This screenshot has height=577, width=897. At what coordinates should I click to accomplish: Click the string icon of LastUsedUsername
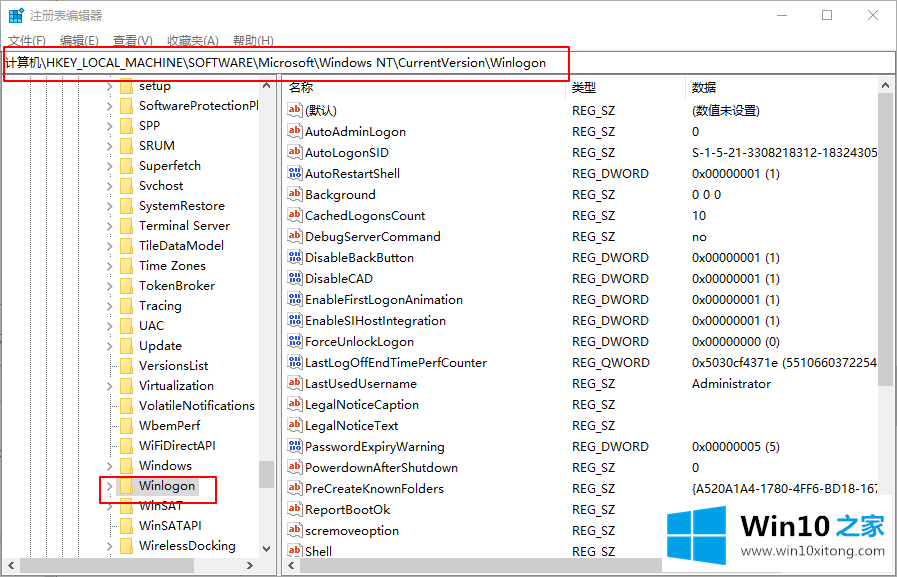click(295, 383)
